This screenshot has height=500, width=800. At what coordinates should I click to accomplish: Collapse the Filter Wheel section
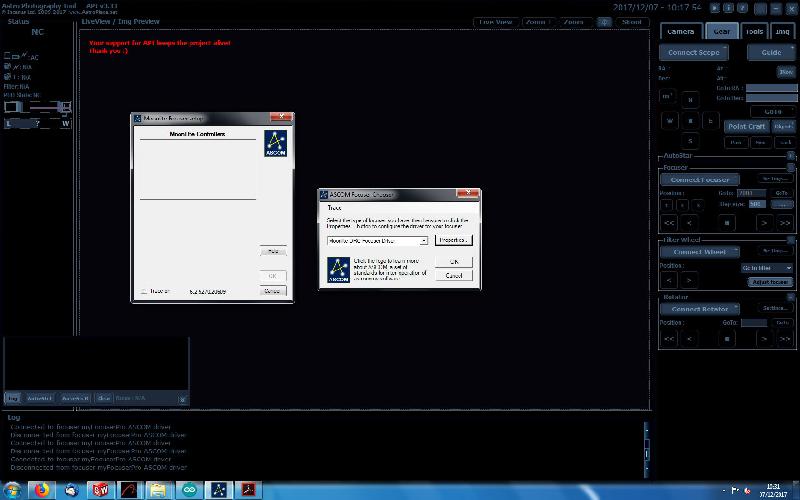click(791, 240)
